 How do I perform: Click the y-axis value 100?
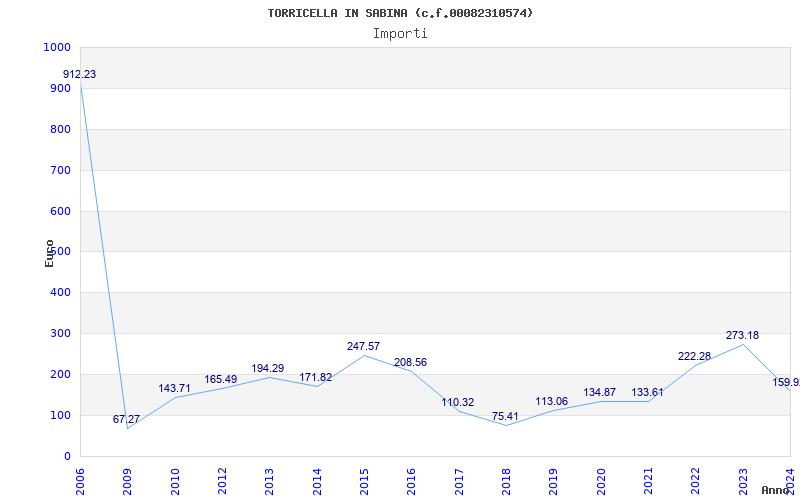point(60,415)
